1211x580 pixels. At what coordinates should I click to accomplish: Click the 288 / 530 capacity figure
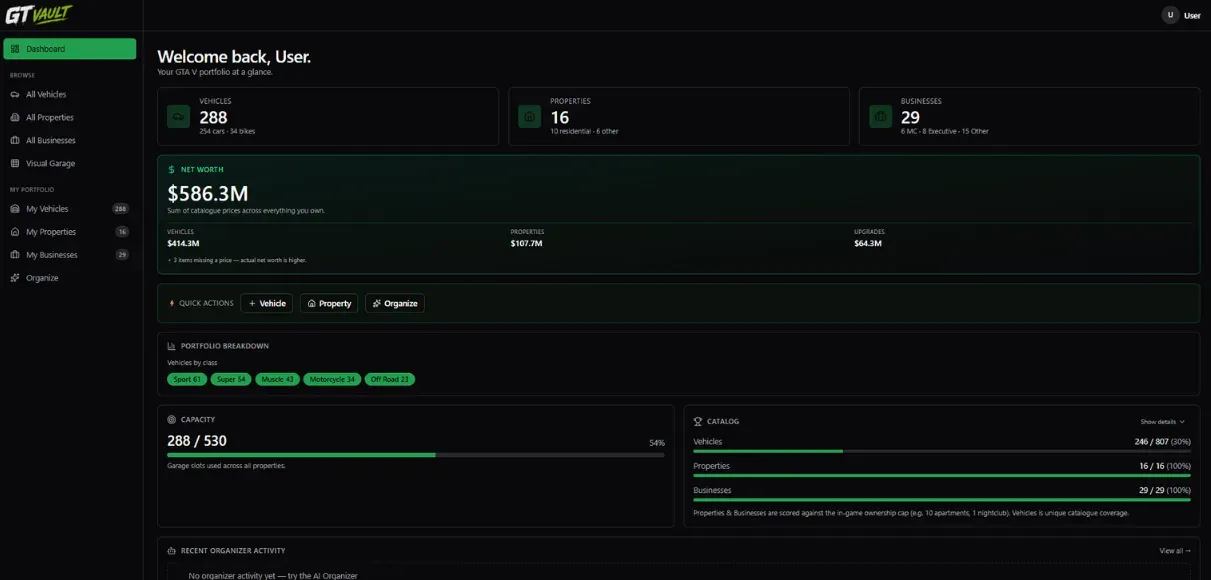tap(197, 440)
